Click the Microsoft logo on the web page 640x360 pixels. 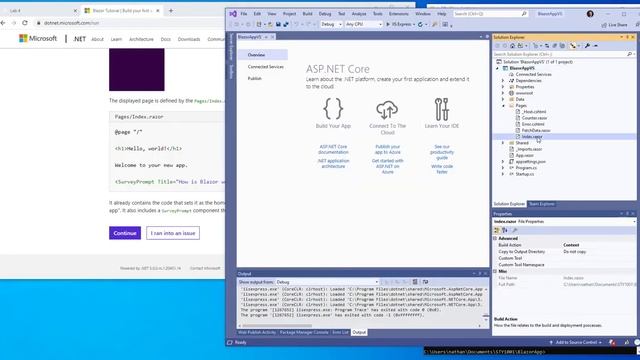point(38,38)
